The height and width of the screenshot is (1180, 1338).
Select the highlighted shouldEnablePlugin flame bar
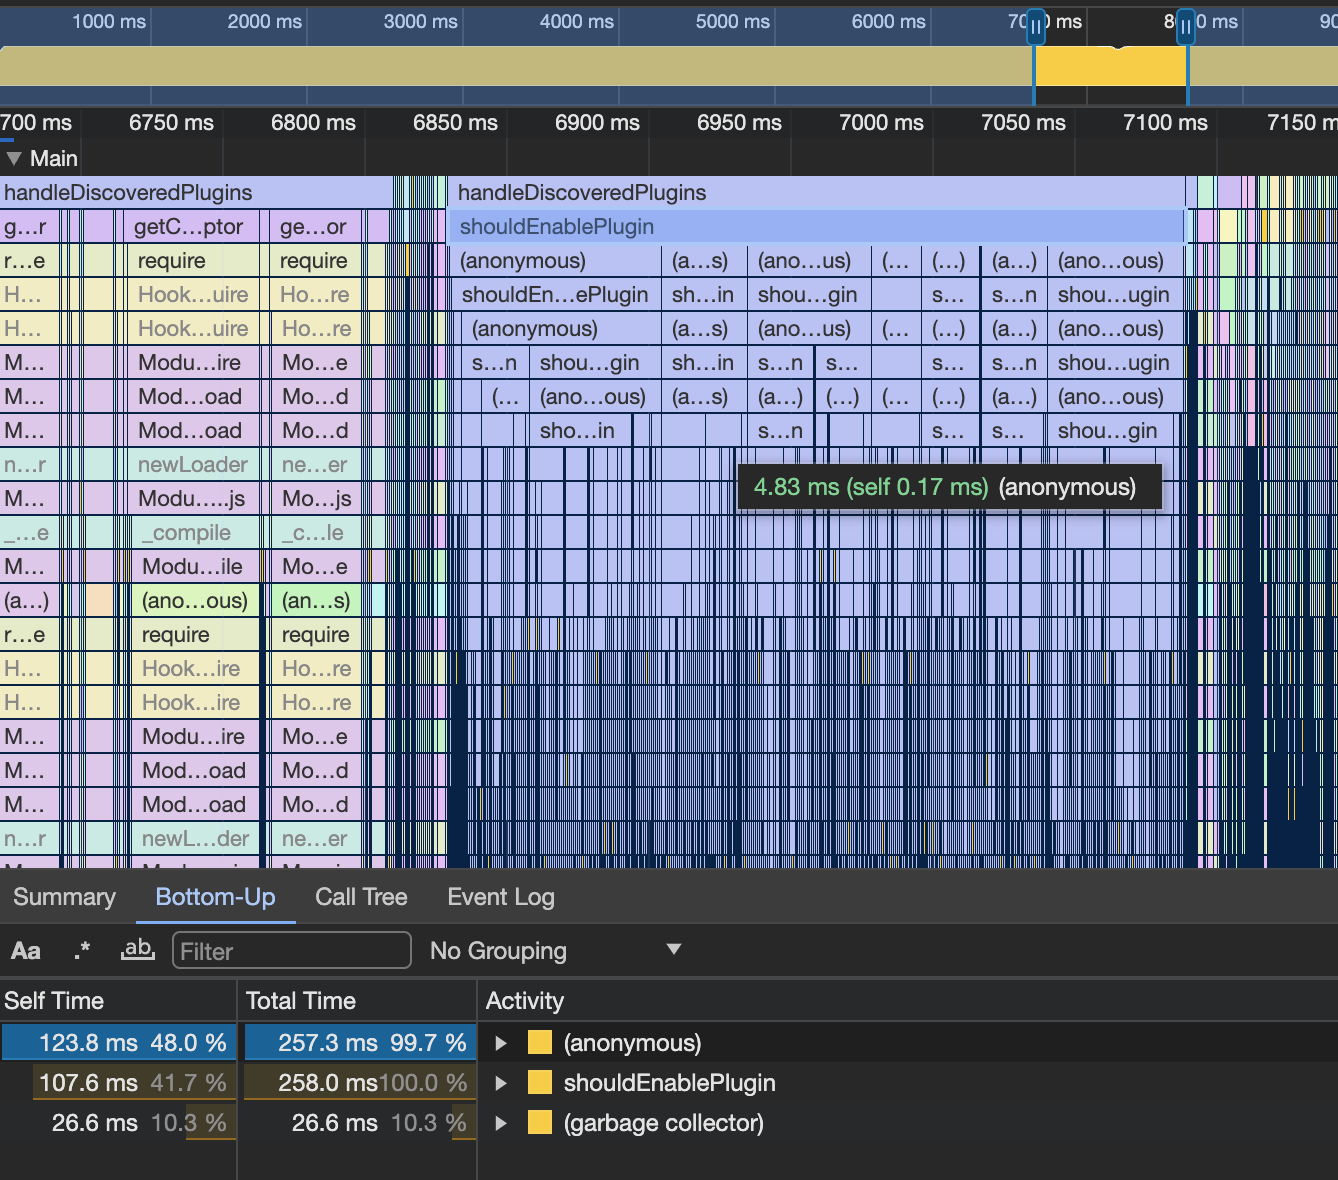click(x=816, y=227)
